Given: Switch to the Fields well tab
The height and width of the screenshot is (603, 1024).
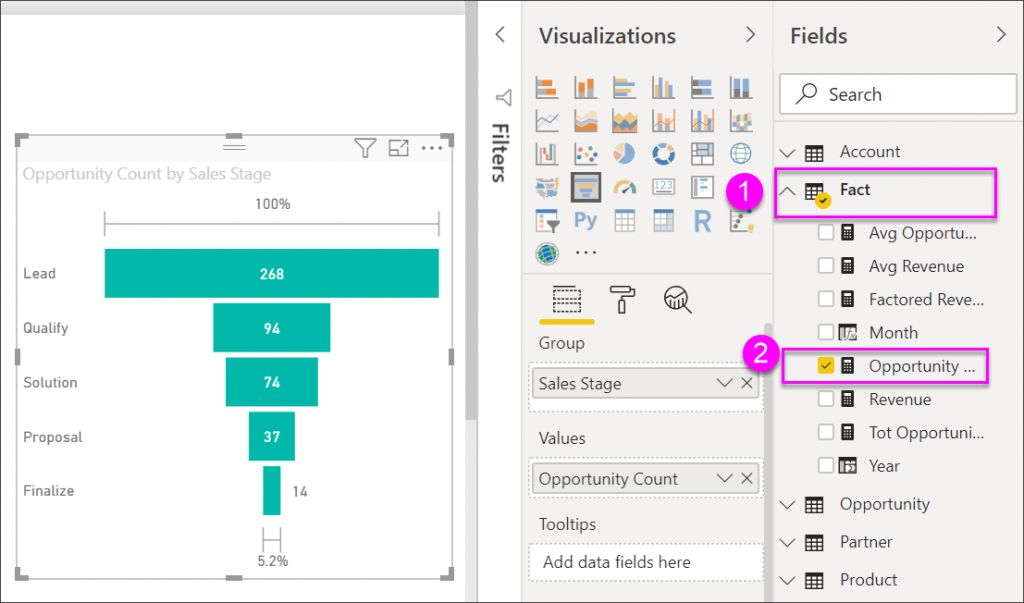Looking at the screenshot, I should (567, 301).
